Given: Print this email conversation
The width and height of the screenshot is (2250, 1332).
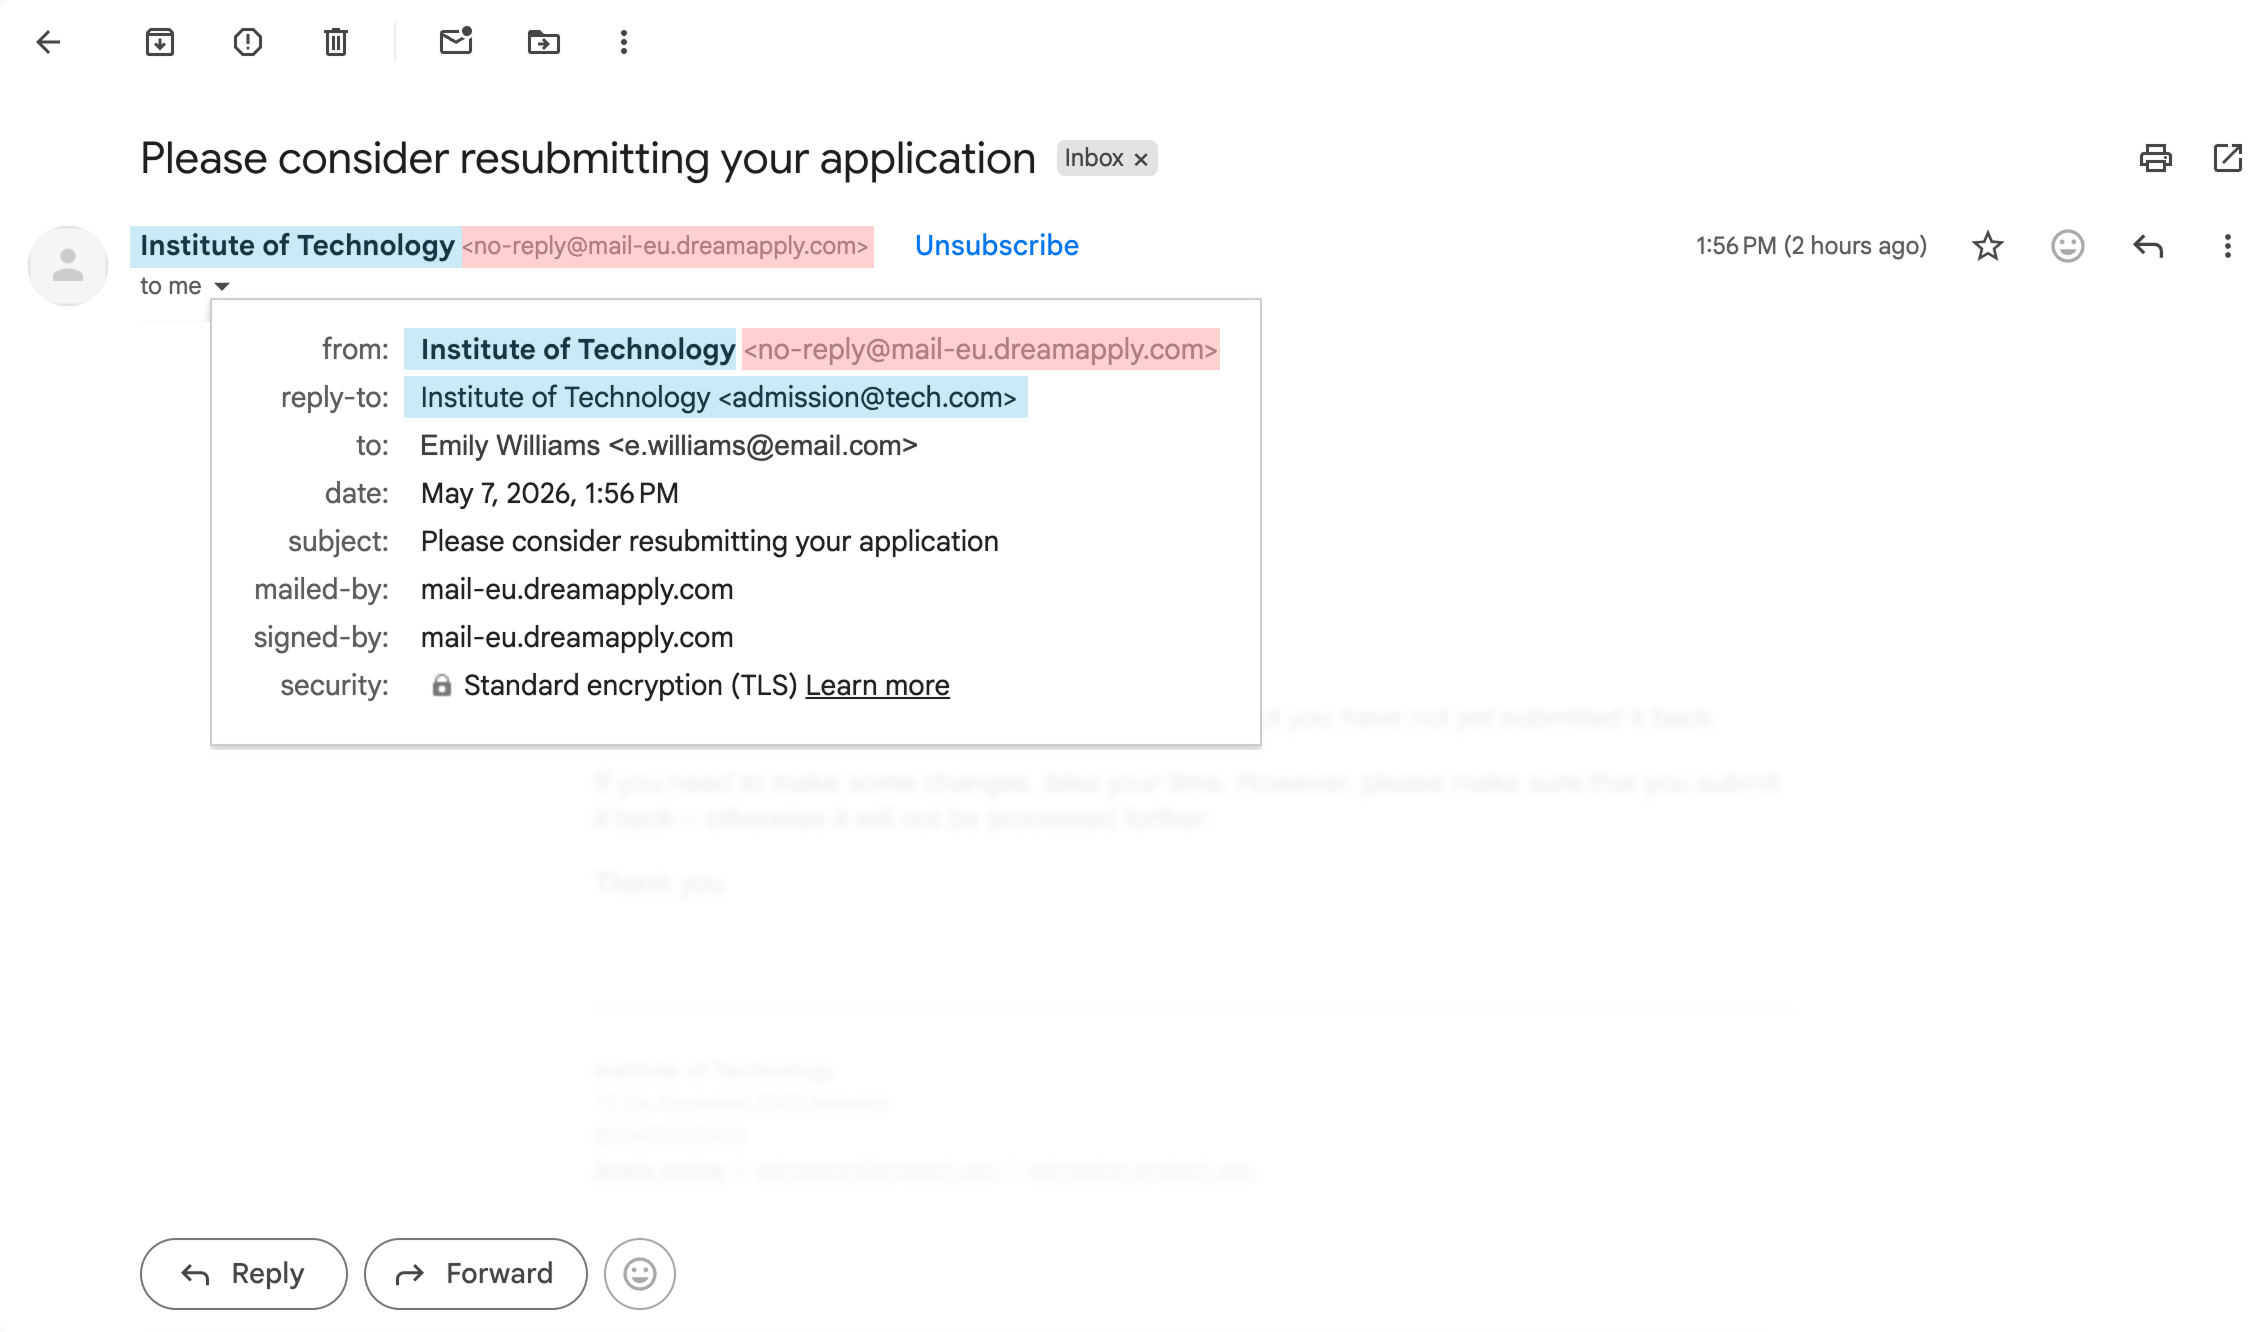Looking at the screenshot, I should click(2156, 158).
